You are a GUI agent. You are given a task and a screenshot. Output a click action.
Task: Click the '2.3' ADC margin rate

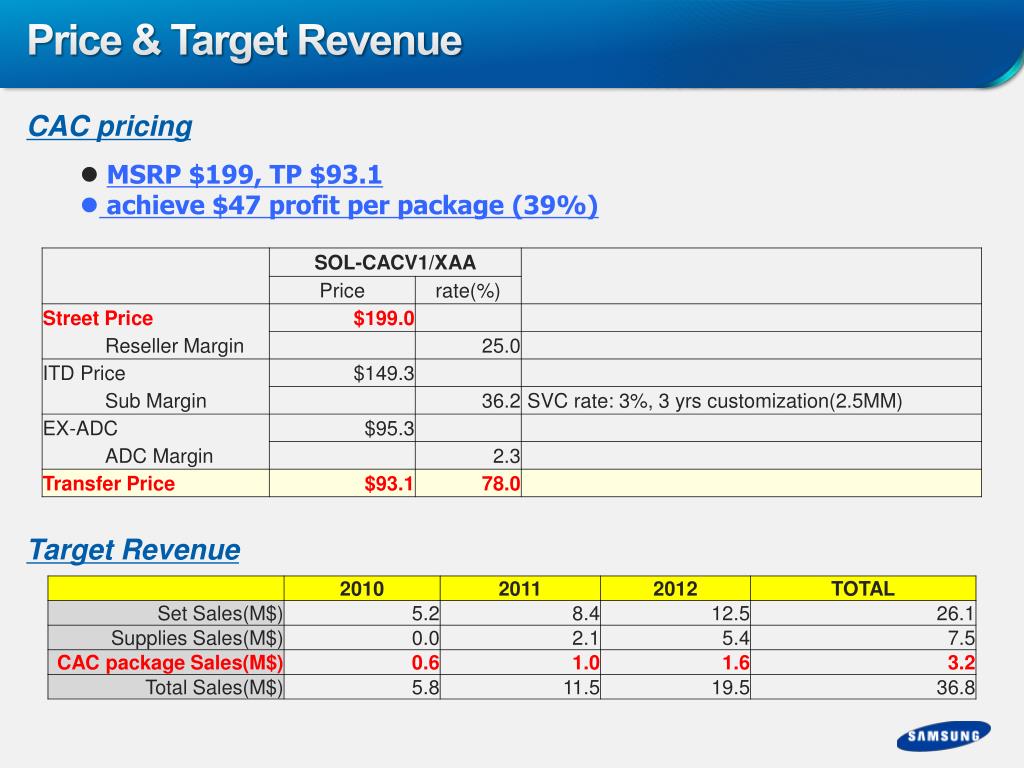point(506,456)
